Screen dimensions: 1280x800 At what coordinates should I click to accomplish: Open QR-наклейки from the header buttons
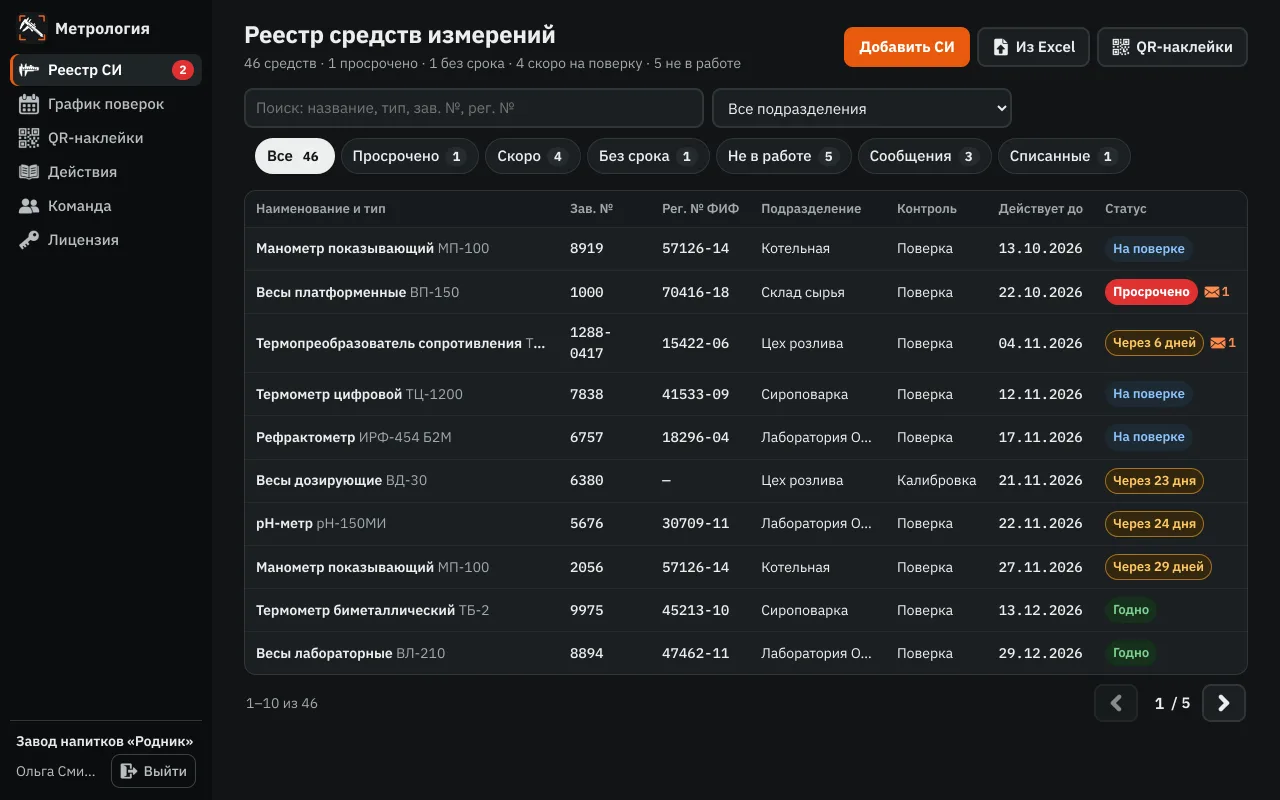coord(1172,47)
